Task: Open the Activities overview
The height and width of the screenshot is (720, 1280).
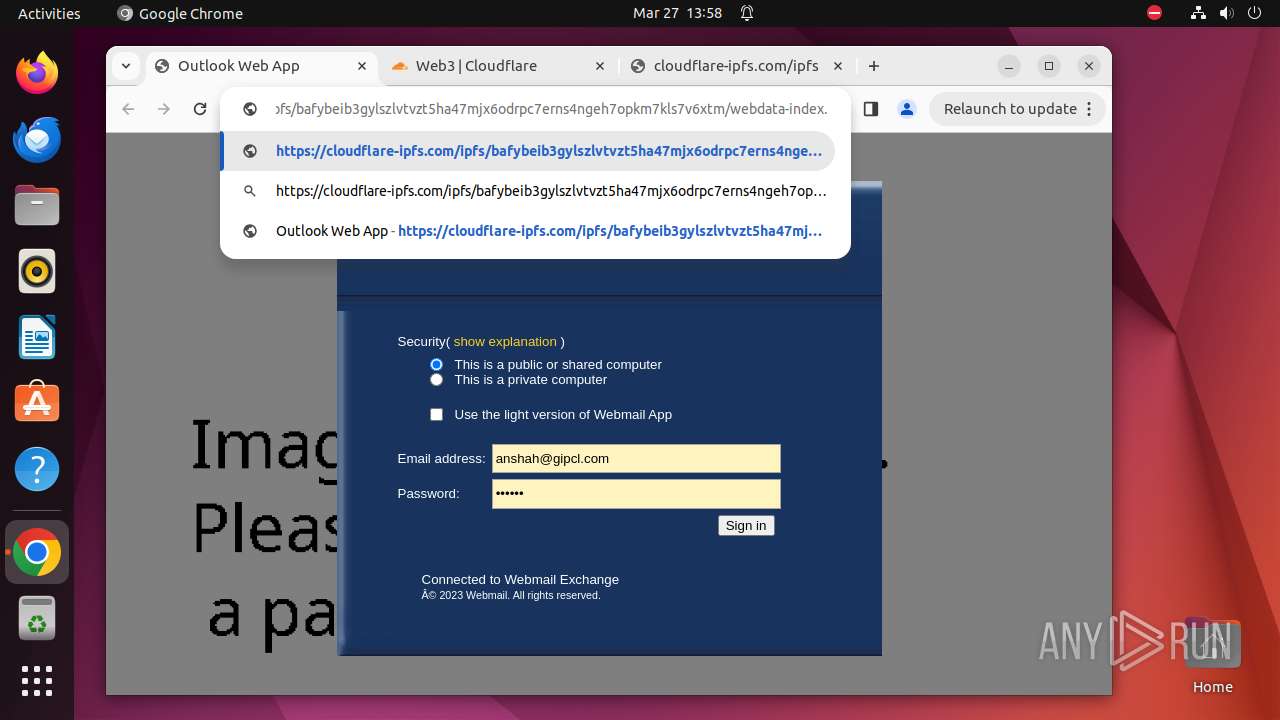Action: (x=49, y=13)
